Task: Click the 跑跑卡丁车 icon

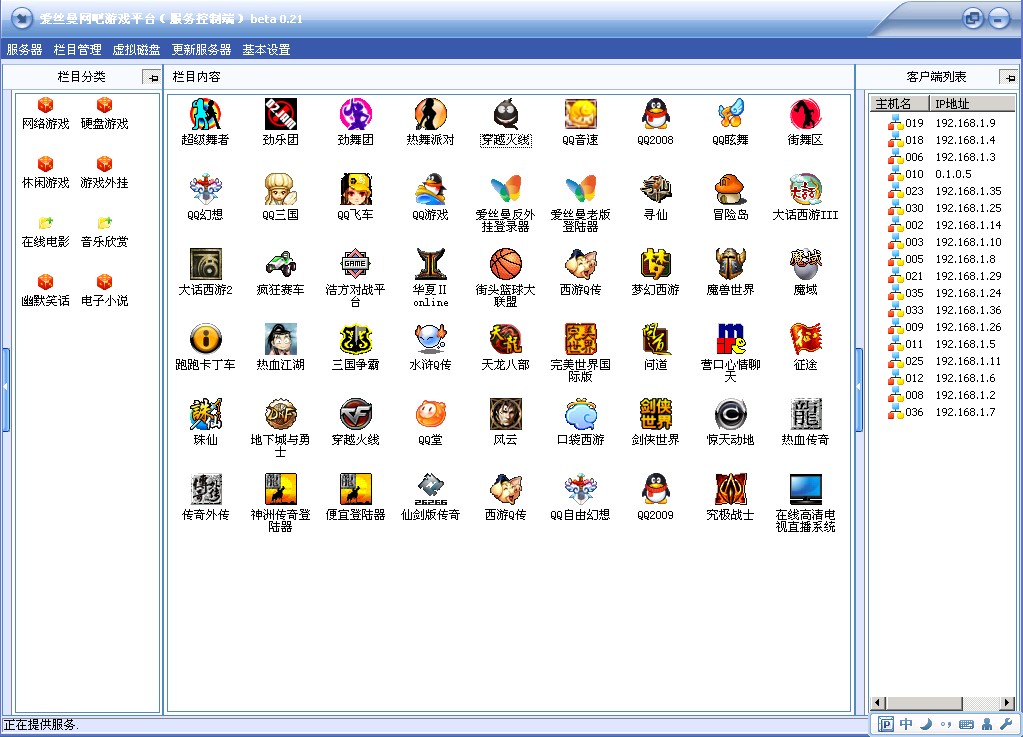Action: (205, 340)
